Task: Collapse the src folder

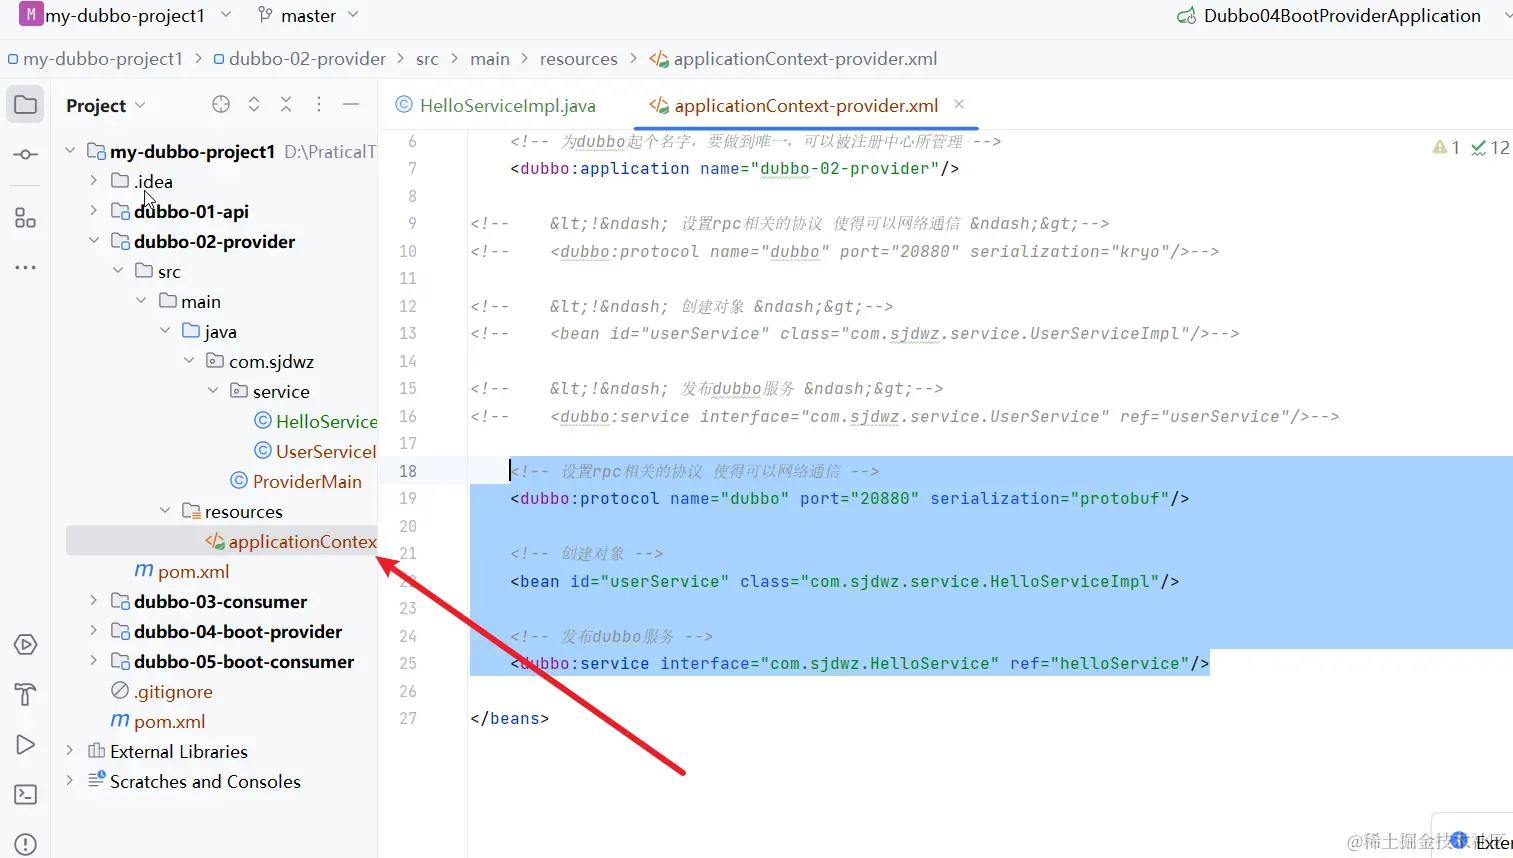Action: coord(118,271)
